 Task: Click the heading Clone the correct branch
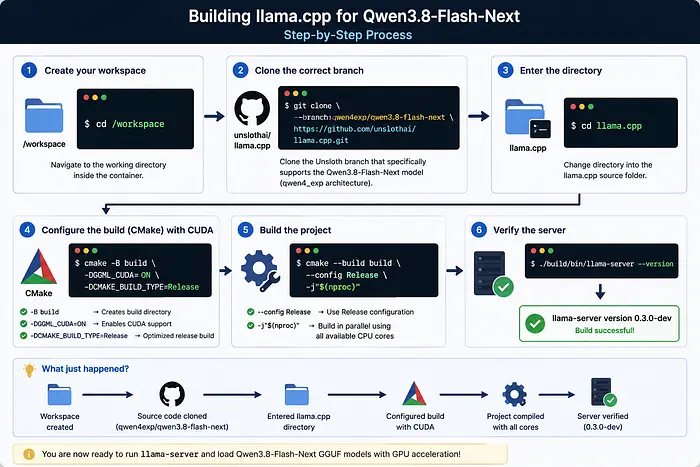(309, 71)
